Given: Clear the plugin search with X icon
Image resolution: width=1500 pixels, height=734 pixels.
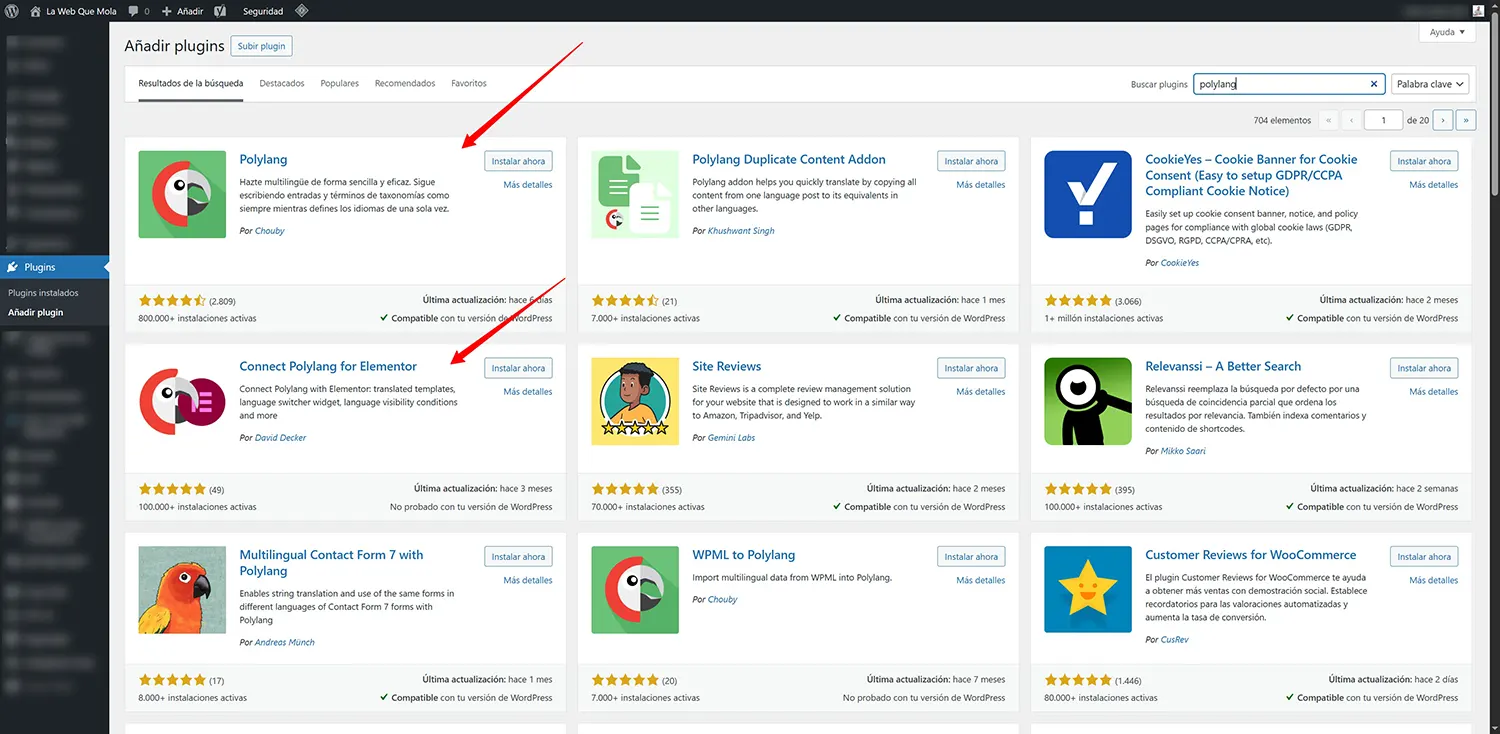Looking at the screenshot, I should pyautogui.click(x=1374, y=84).
